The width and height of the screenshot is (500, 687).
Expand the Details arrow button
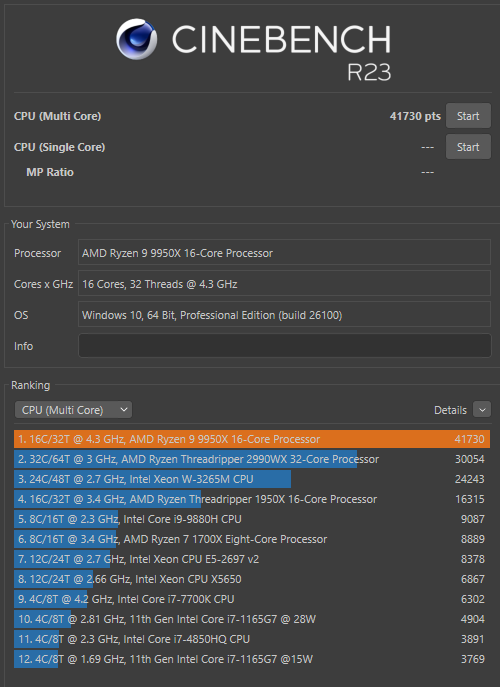click(482, 410)
